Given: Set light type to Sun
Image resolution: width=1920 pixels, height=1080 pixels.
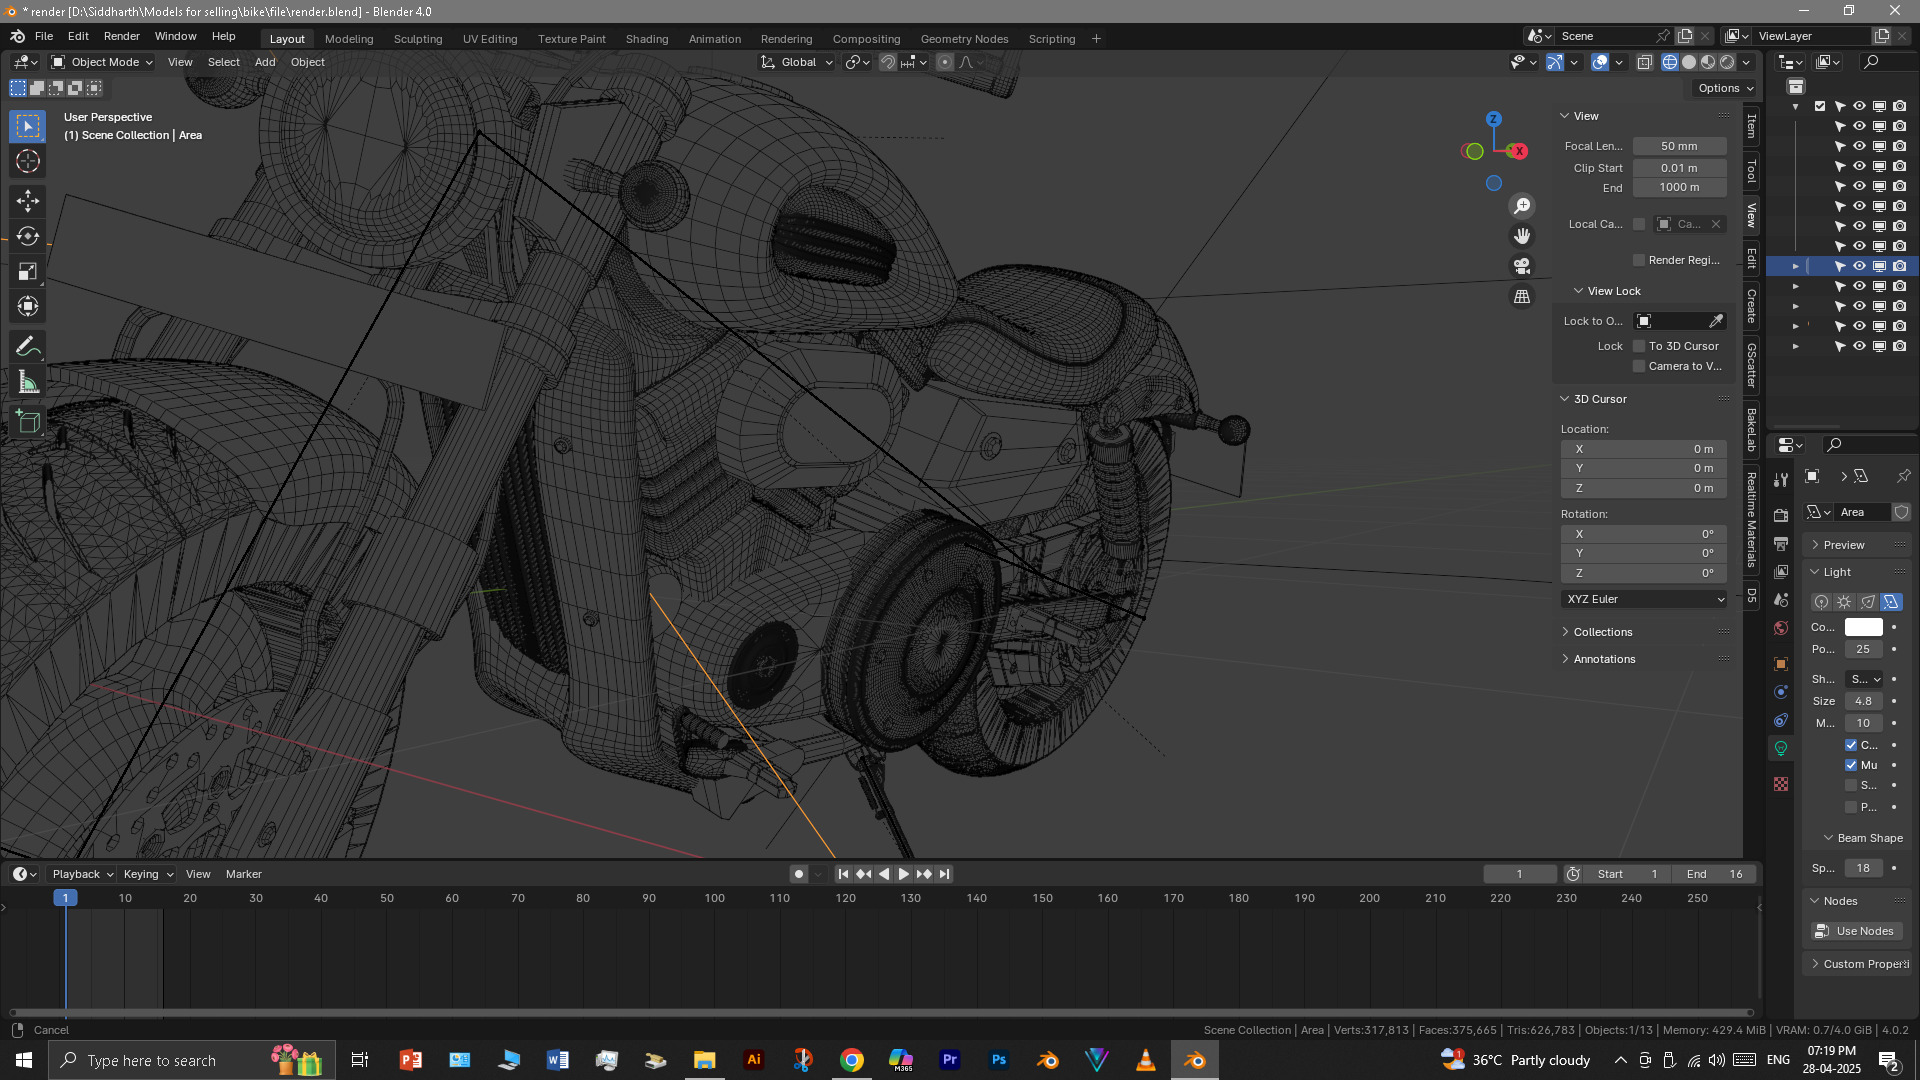Looking at the screenshot, I should pyautogui.click(x=1844, y=602).
